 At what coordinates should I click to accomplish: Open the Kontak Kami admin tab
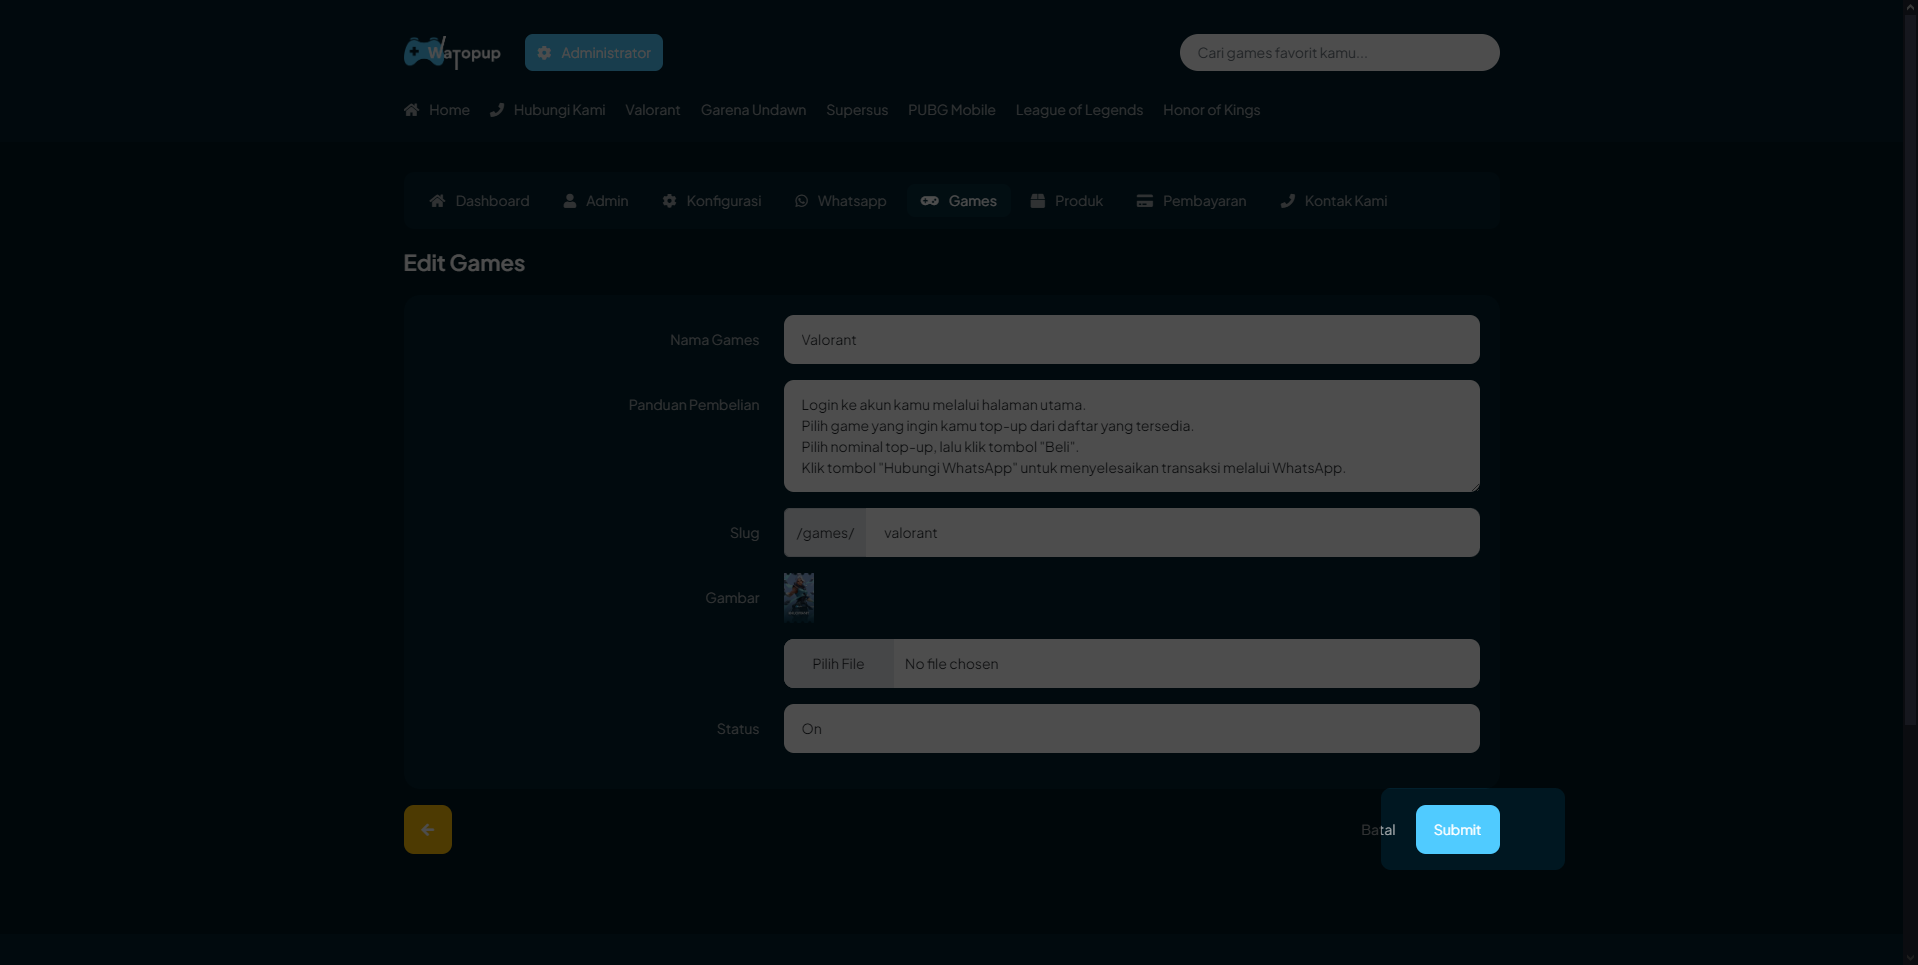pos(1334,201)
